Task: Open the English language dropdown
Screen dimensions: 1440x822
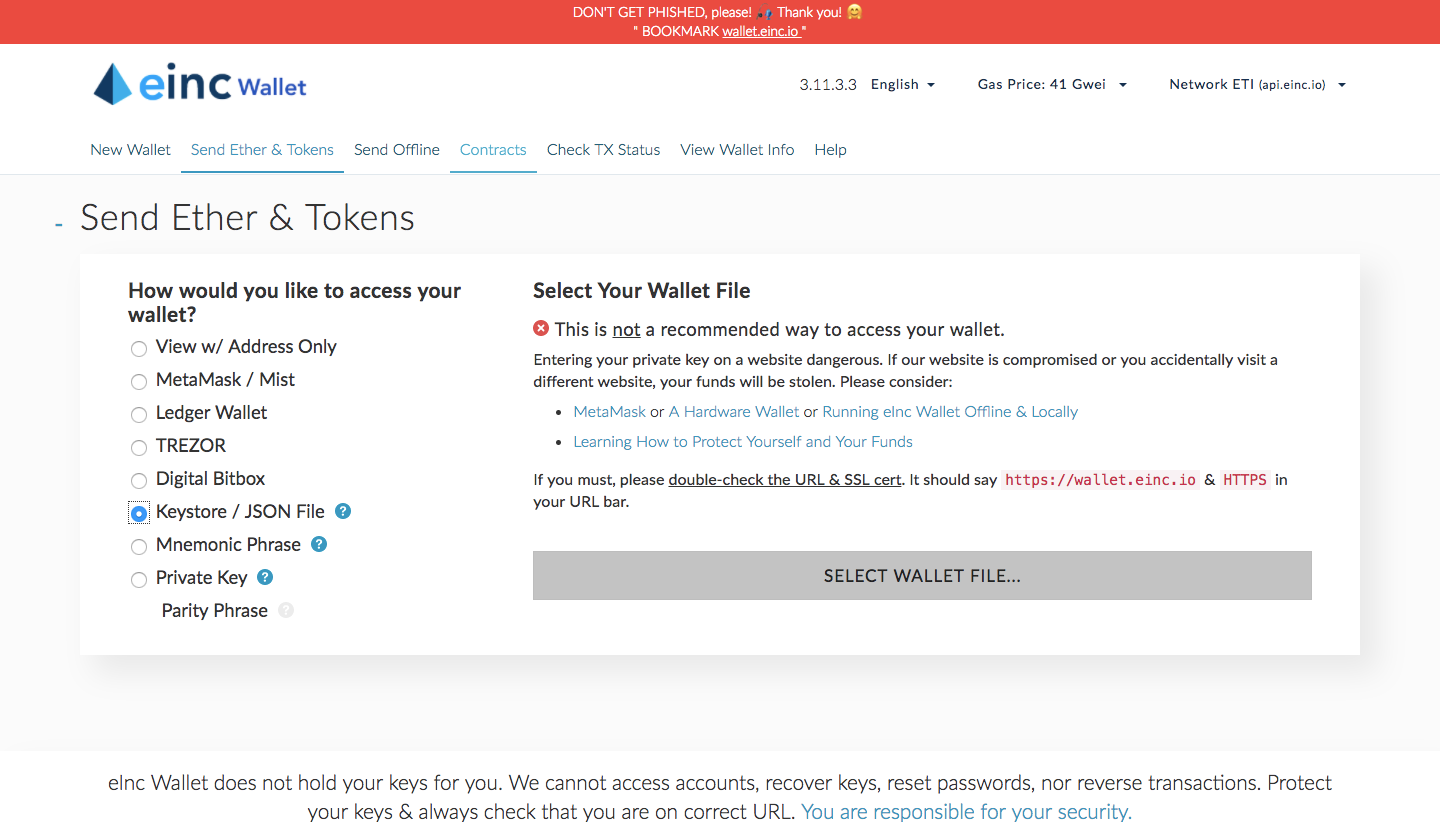Action: (903, 84)
